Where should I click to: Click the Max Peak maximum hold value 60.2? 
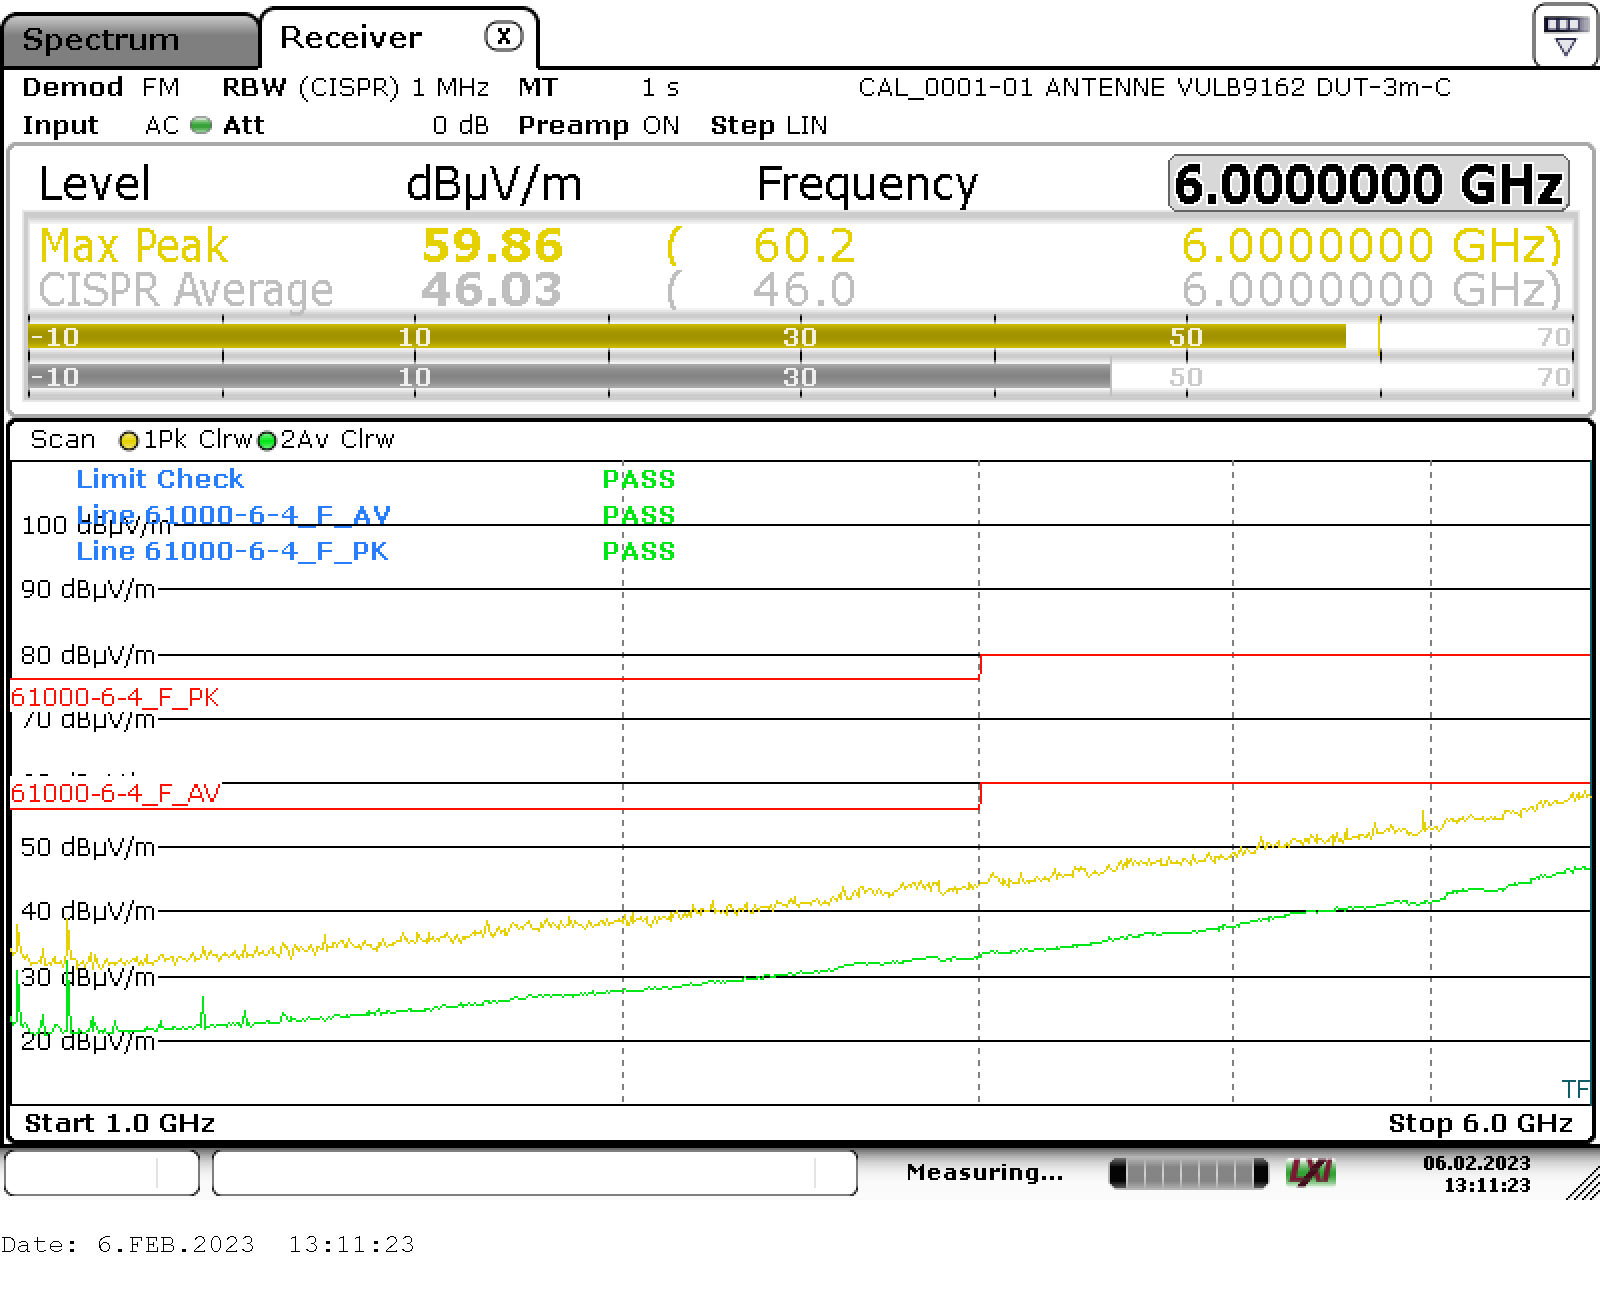click(803, 245)
